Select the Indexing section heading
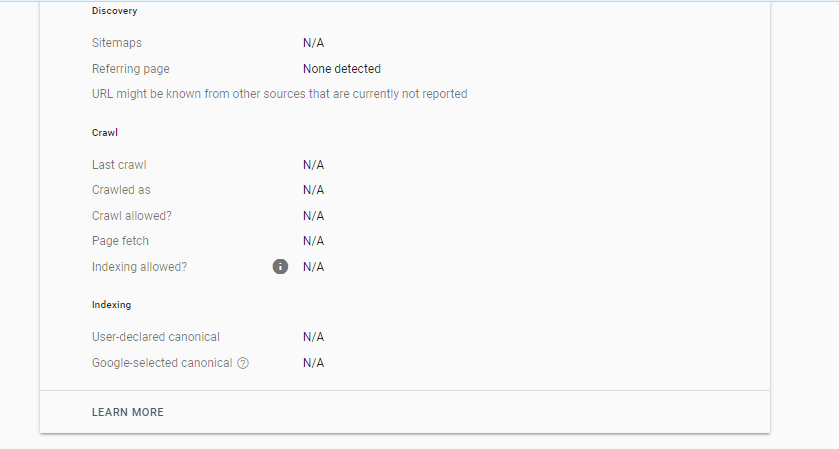 coord(111,305)
